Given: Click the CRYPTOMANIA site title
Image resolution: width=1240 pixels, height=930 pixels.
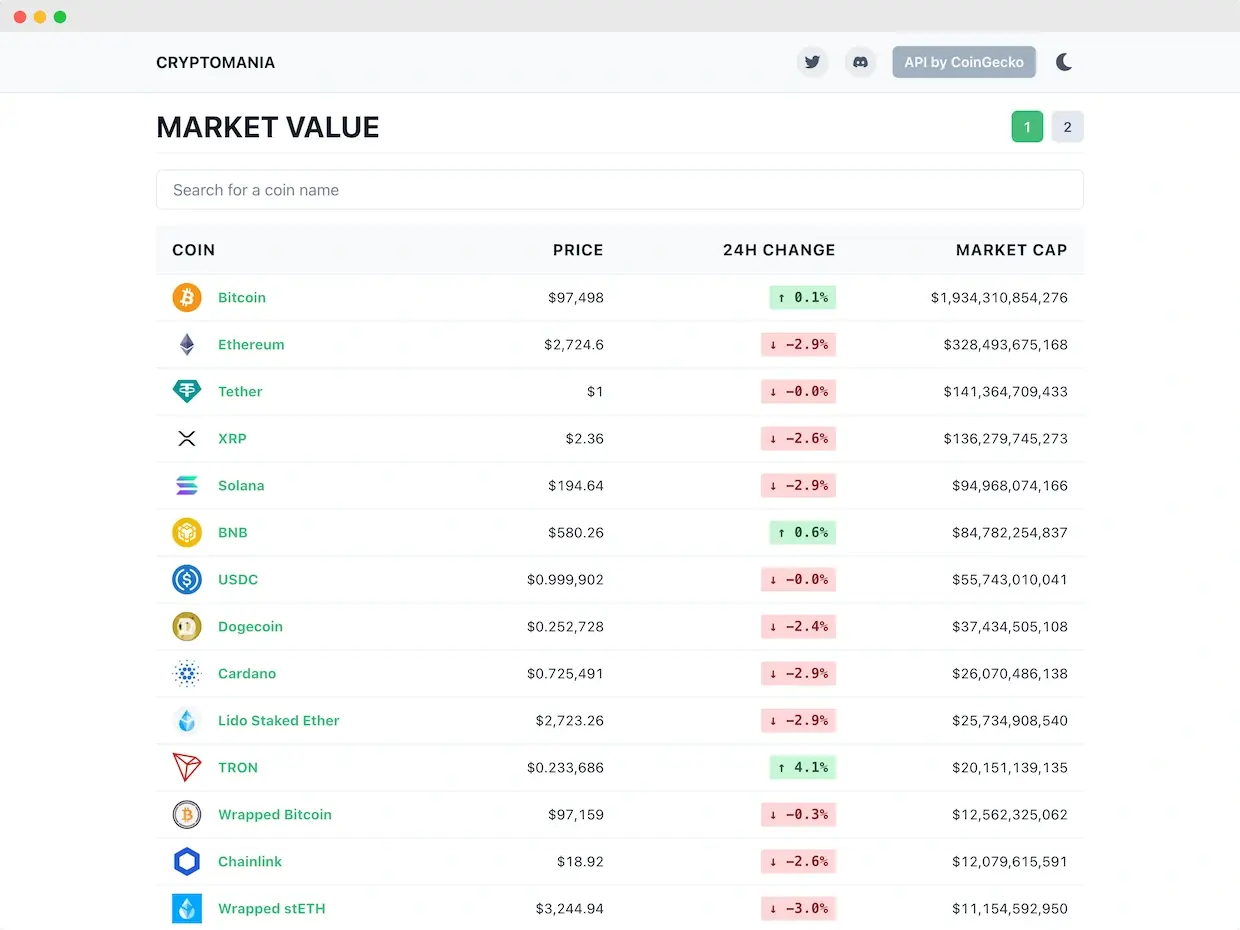Looking at the screenshot, I should pos(215,62).
